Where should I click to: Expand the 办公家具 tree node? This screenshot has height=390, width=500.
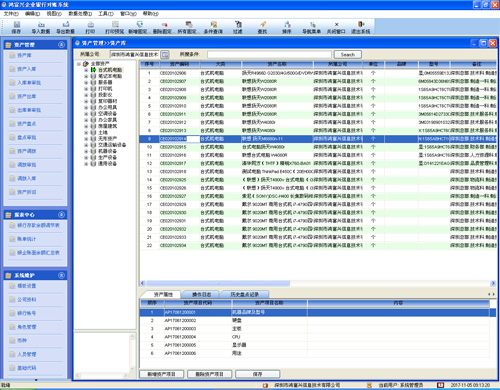click(x=86, y=120)
